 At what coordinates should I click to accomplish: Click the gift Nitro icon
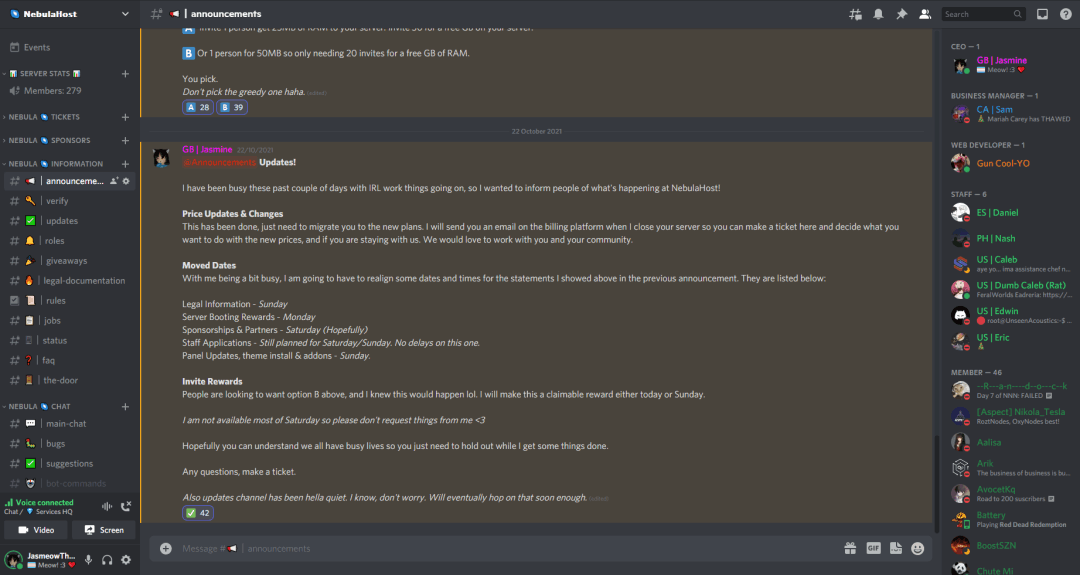coord(850,548)
